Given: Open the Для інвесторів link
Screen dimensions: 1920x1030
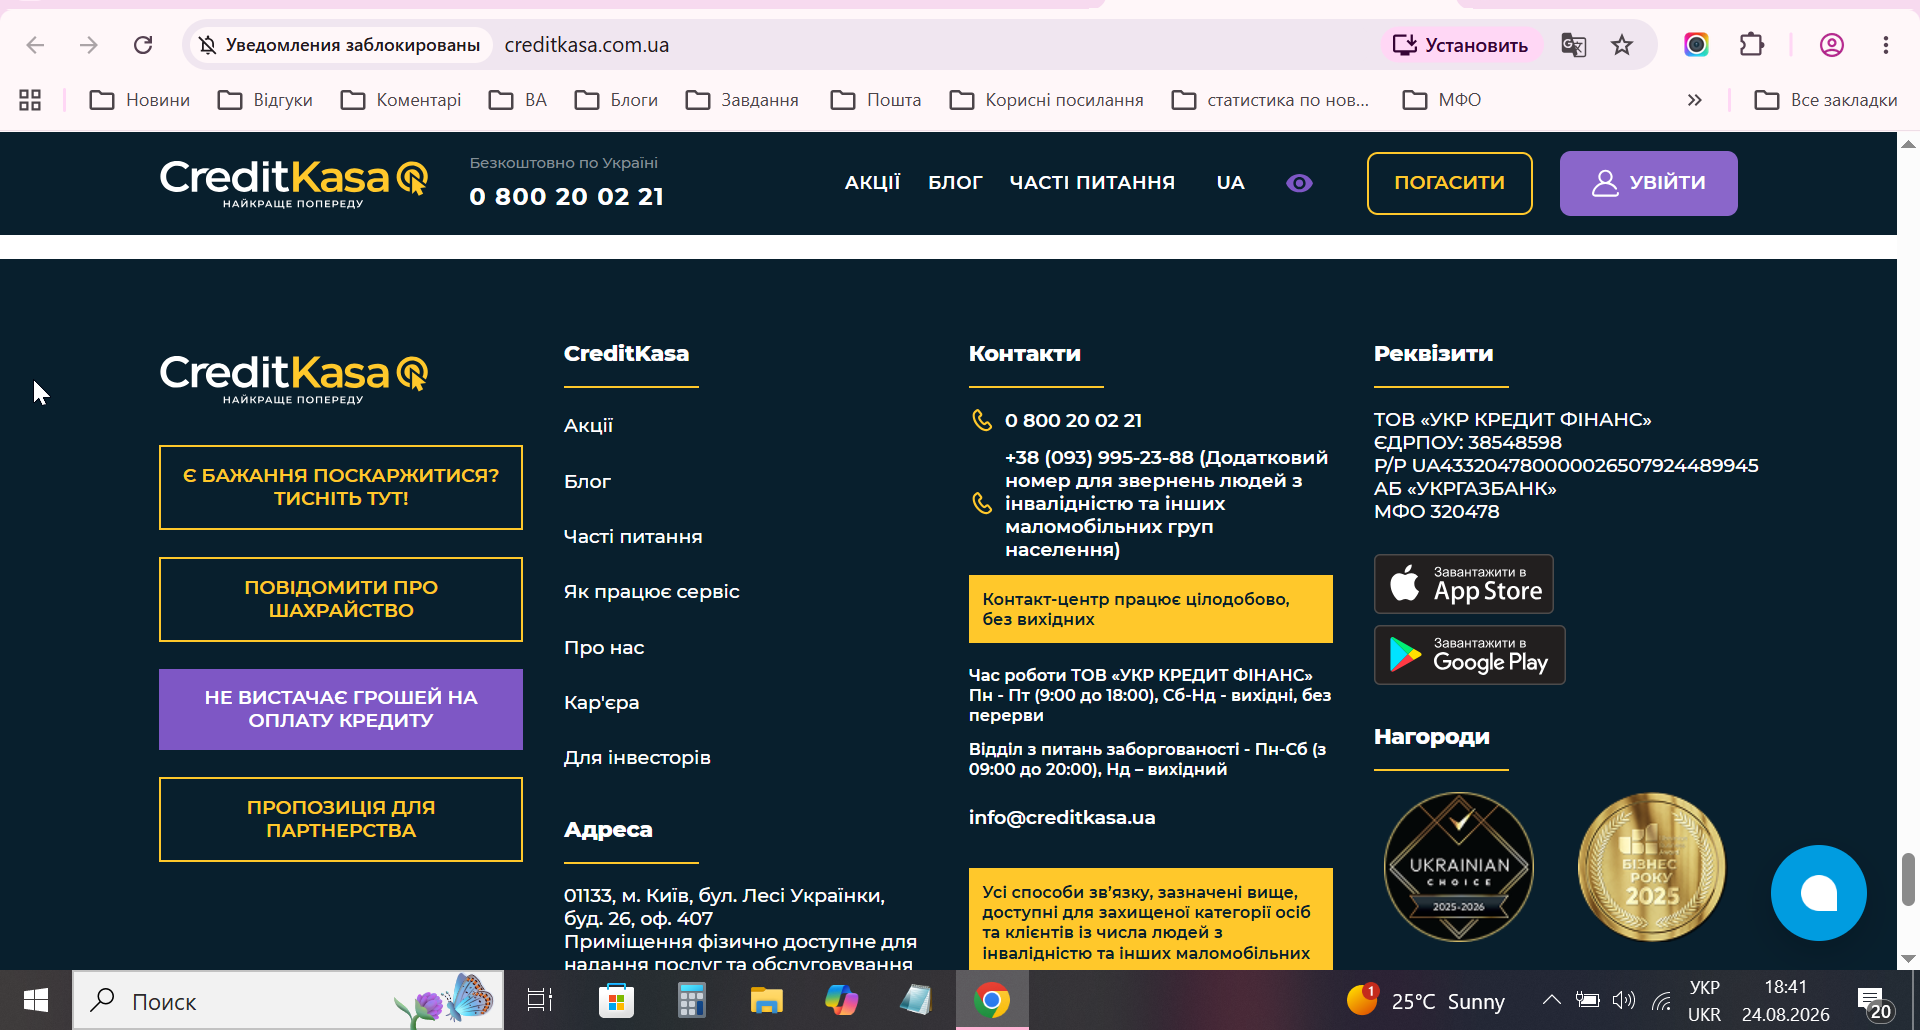Looking at the screenshot, I should (637, 758).
